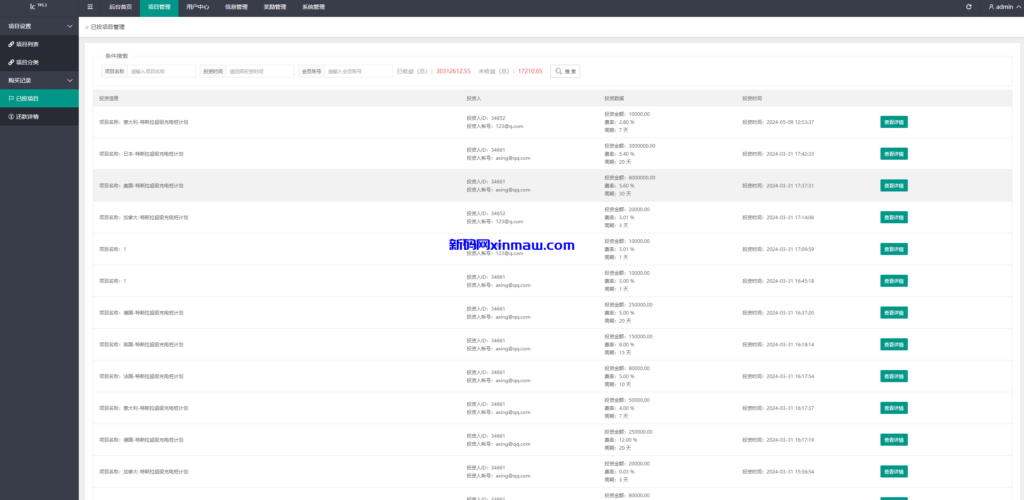This screenshot has width=1024, height=500.
Task: Click the magnifier icon in the search button
Action: point(559,71)
